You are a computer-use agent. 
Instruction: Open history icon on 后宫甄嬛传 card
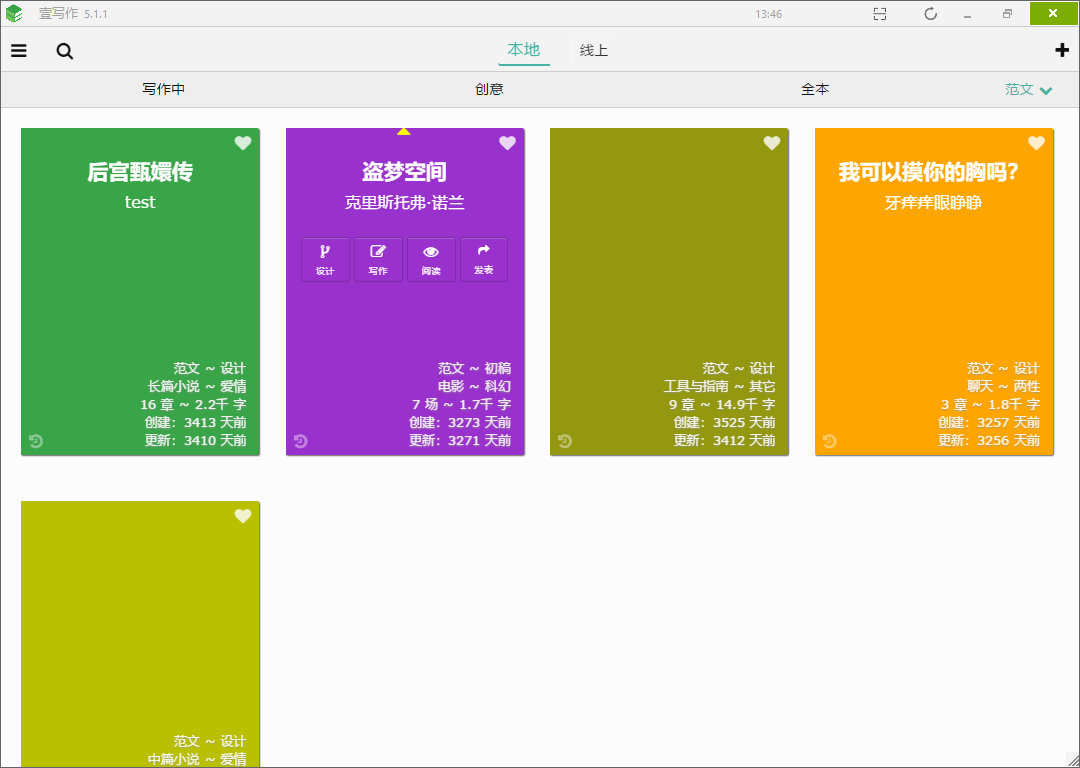click(x=36, y=441)
